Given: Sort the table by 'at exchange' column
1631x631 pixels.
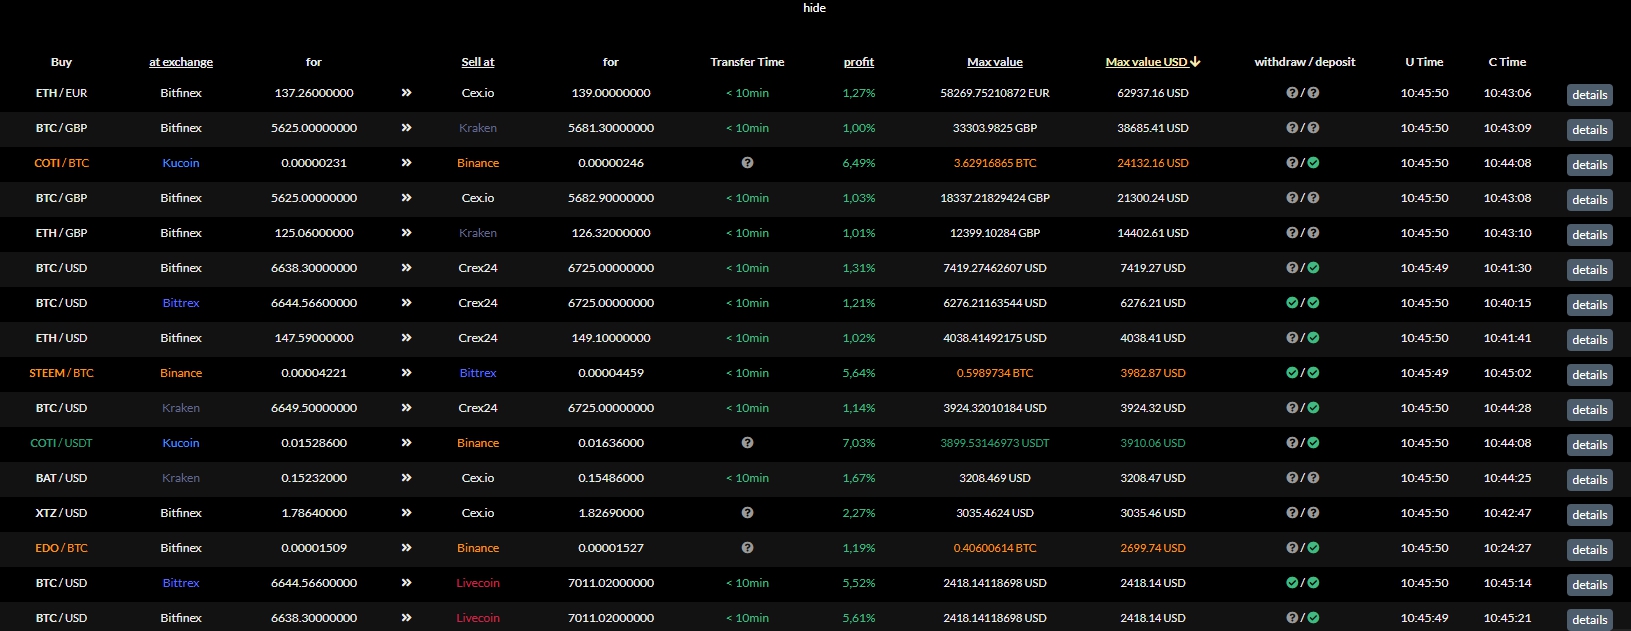Looking at the screenshot, I should click(x=181, y=62).
